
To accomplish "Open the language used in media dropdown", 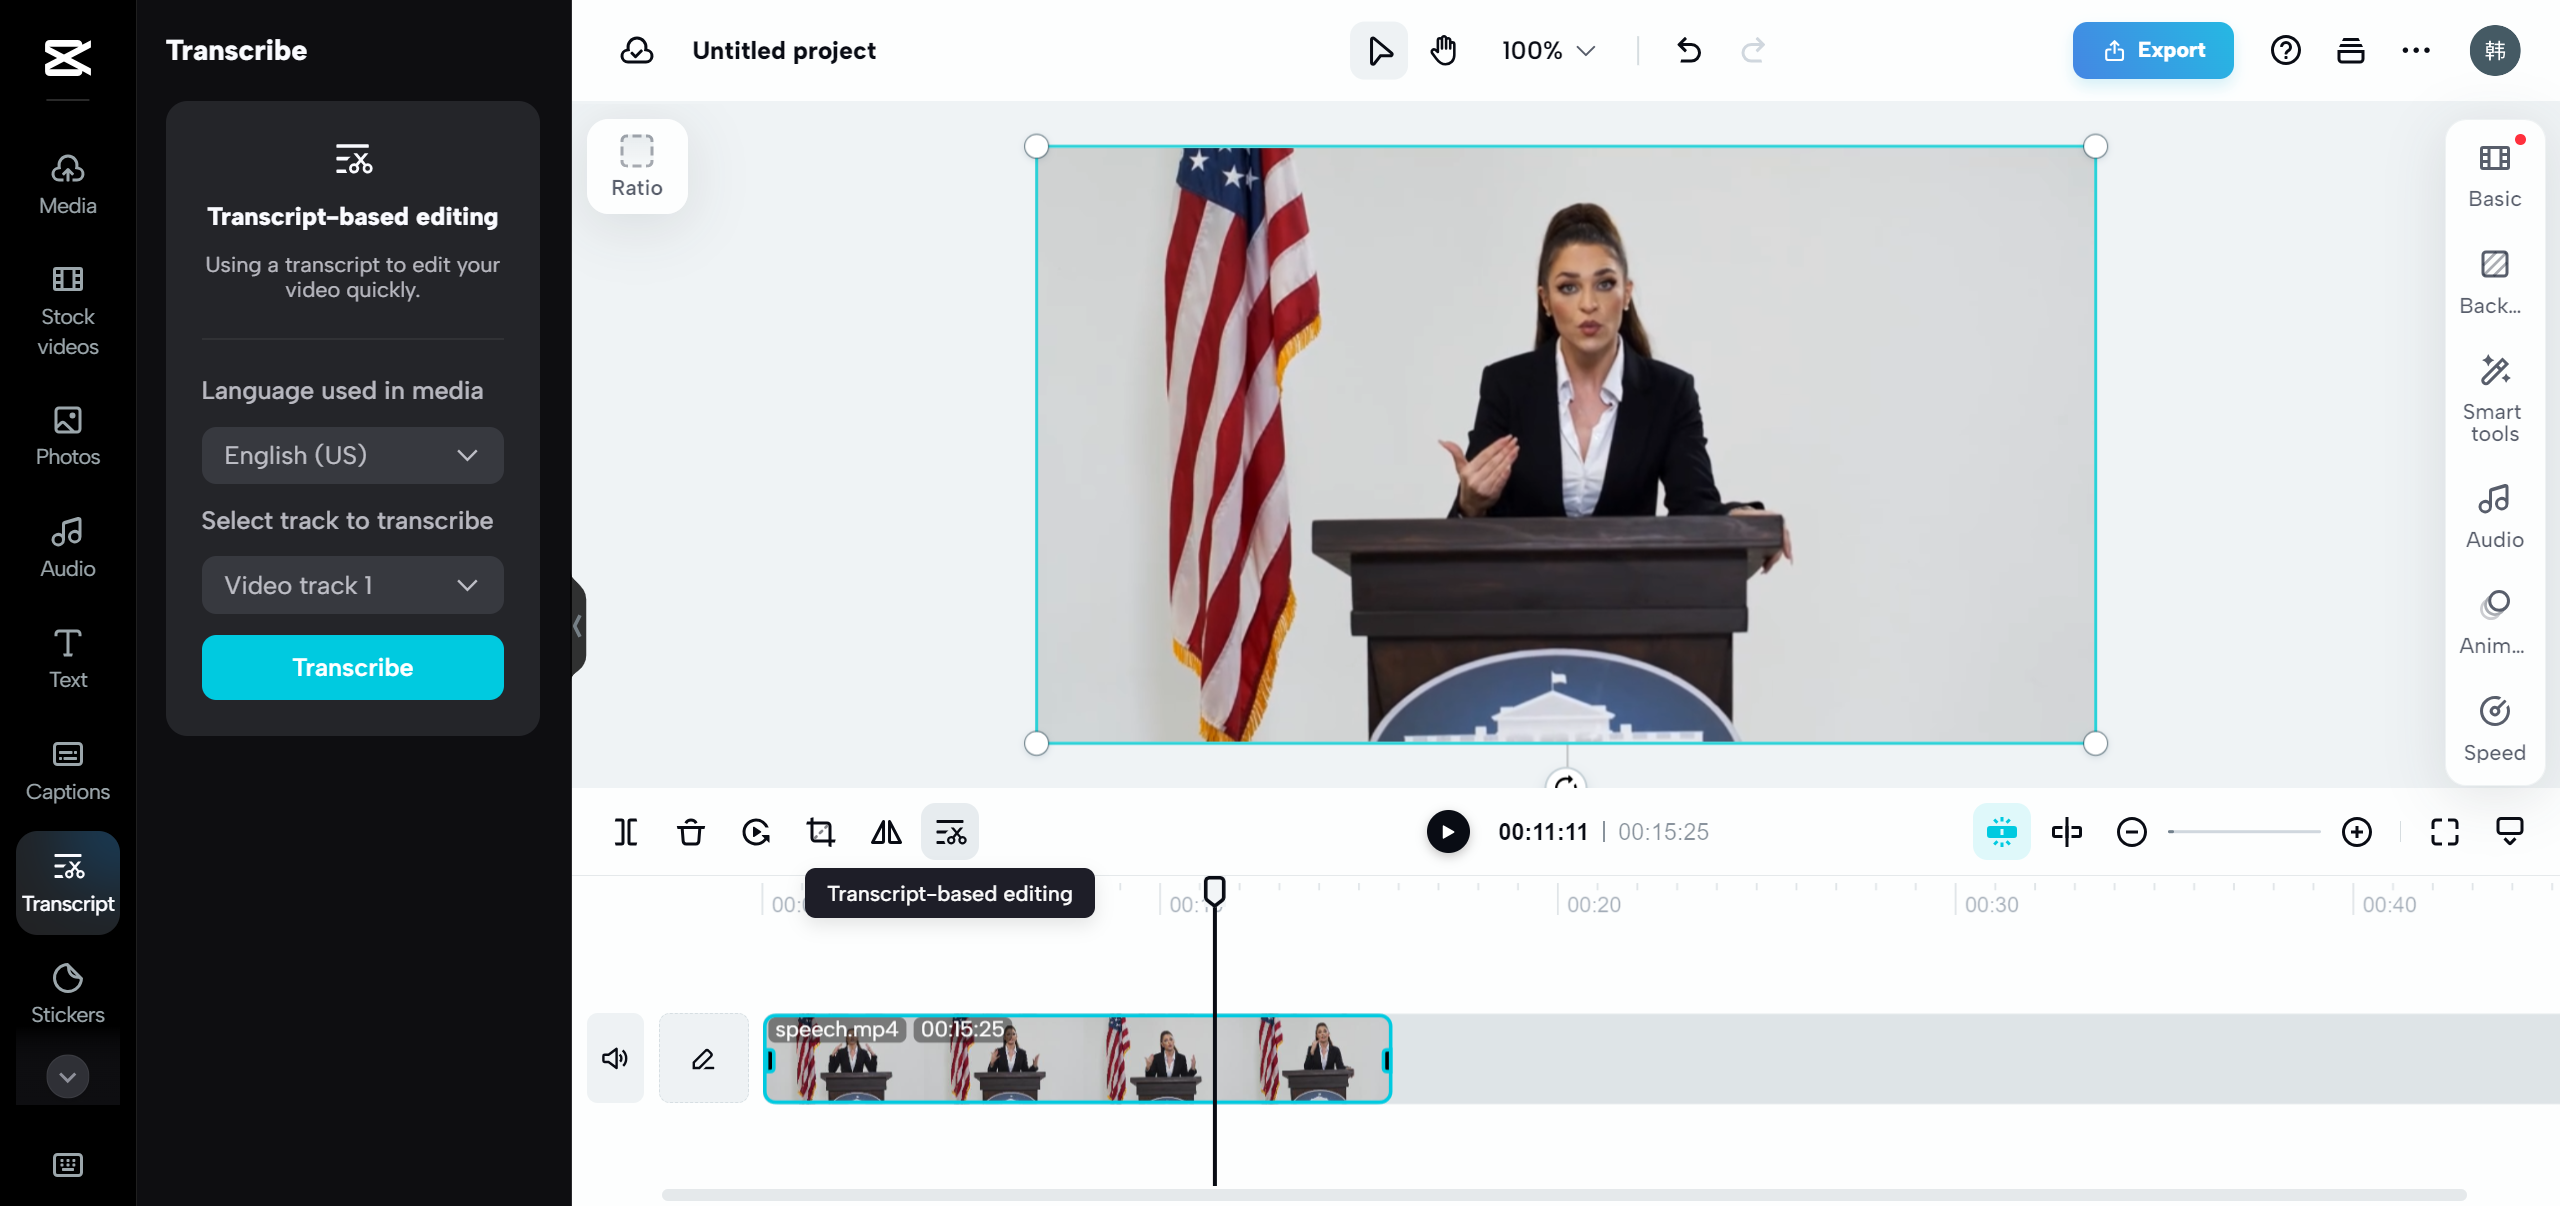I will pyautogui.click(x=352, y=455).
